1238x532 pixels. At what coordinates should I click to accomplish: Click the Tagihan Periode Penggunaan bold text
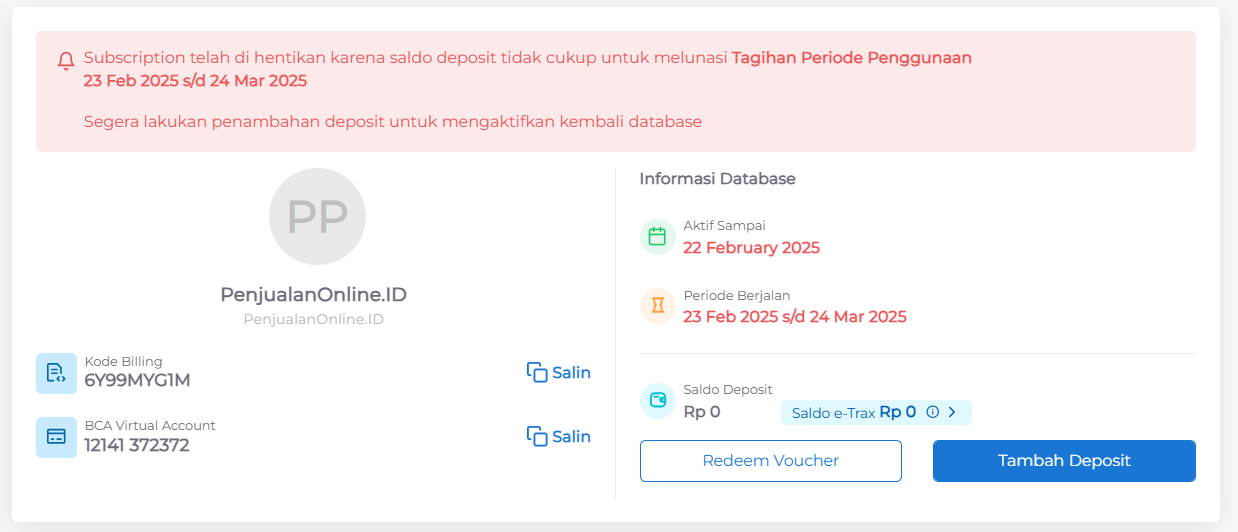[x=852, y=58]
